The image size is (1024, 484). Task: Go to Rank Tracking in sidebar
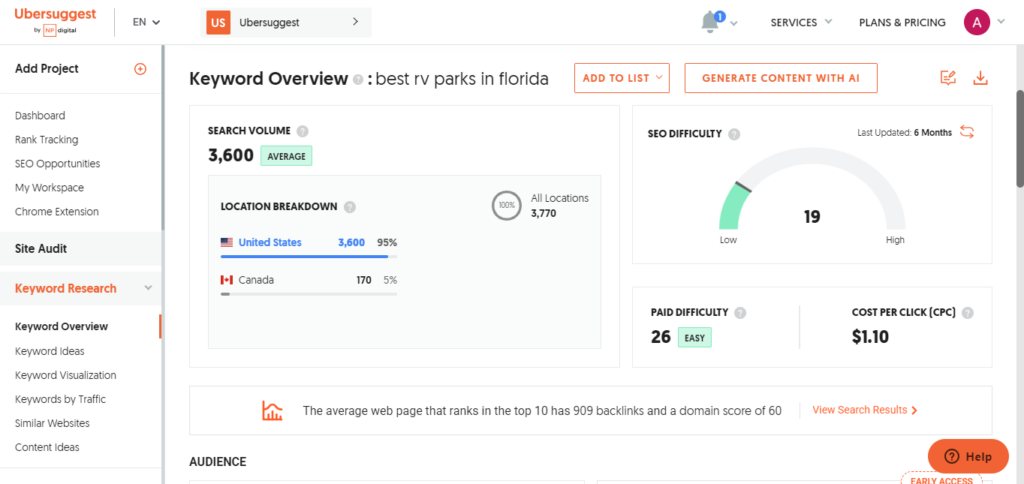tap(46, 140)
